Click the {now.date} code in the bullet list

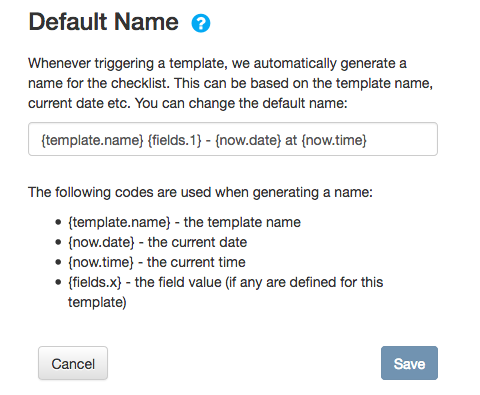(x=101, y=242)
